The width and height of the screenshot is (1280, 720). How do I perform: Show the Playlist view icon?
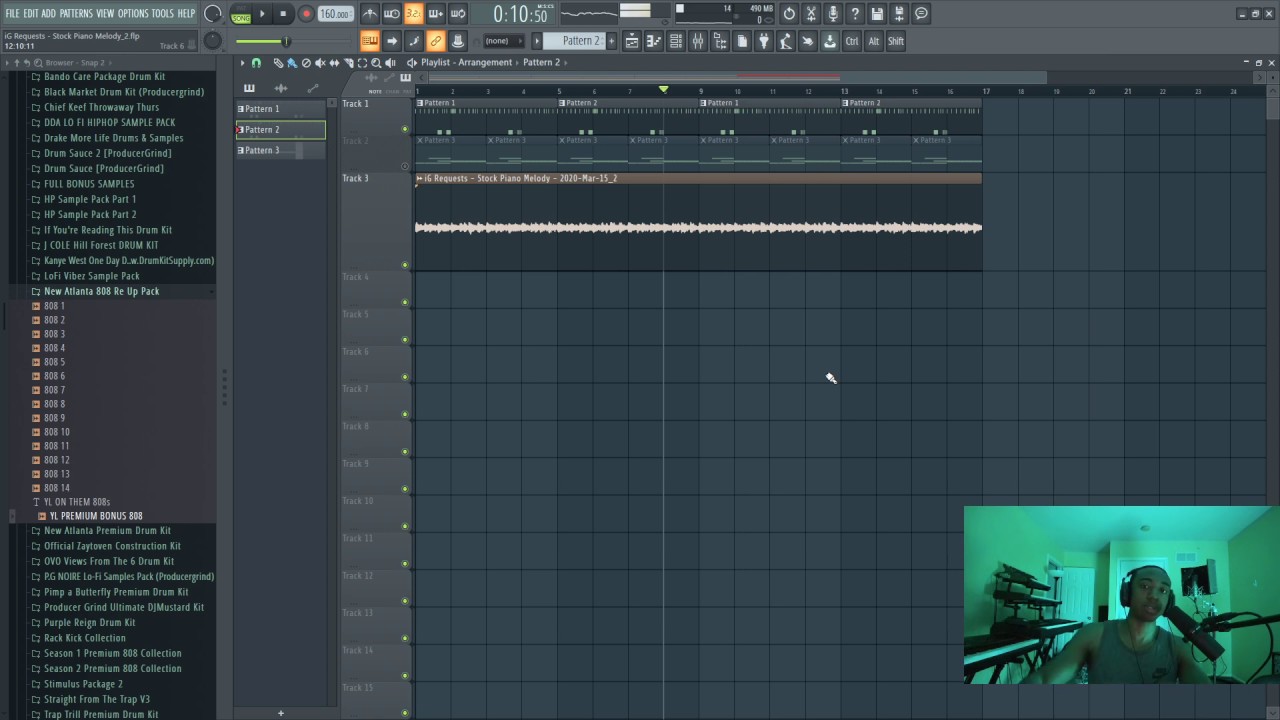[x=632, y=41]
